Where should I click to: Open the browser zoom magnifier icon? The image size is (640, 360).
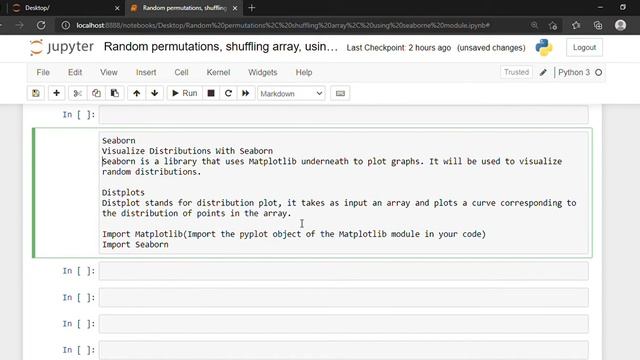pyautogui.click(x=534, y=25)
